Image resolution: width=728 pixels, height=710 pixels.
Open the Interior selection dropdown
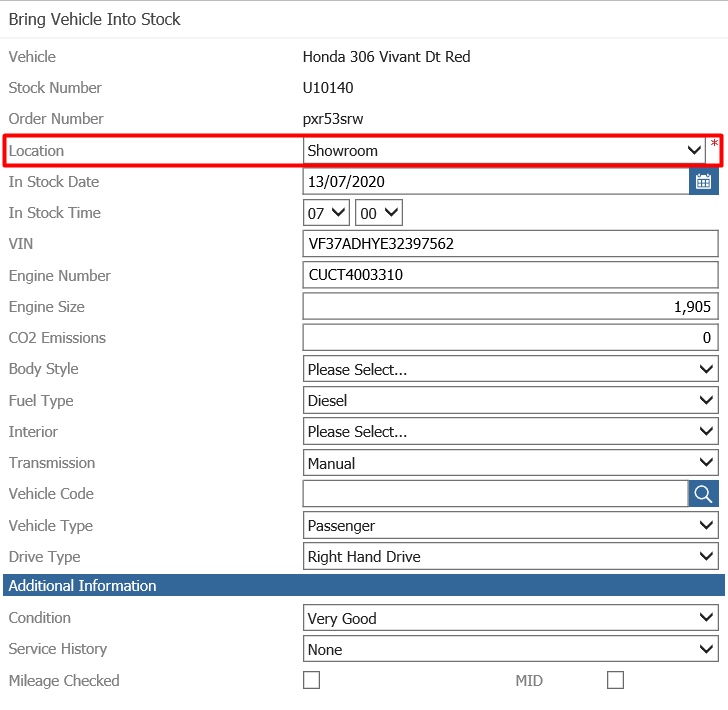click(x=510, y=432)
